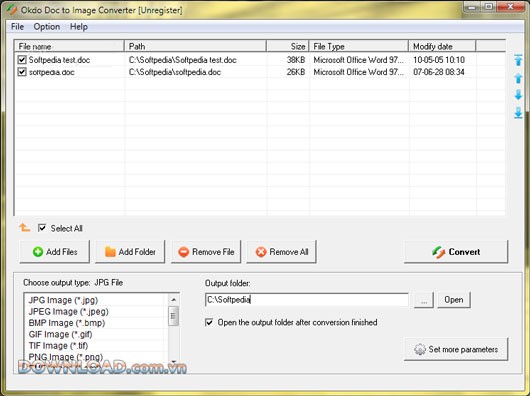Move selected file up one position
The image size is (530, 396).
tap(518, 78)
